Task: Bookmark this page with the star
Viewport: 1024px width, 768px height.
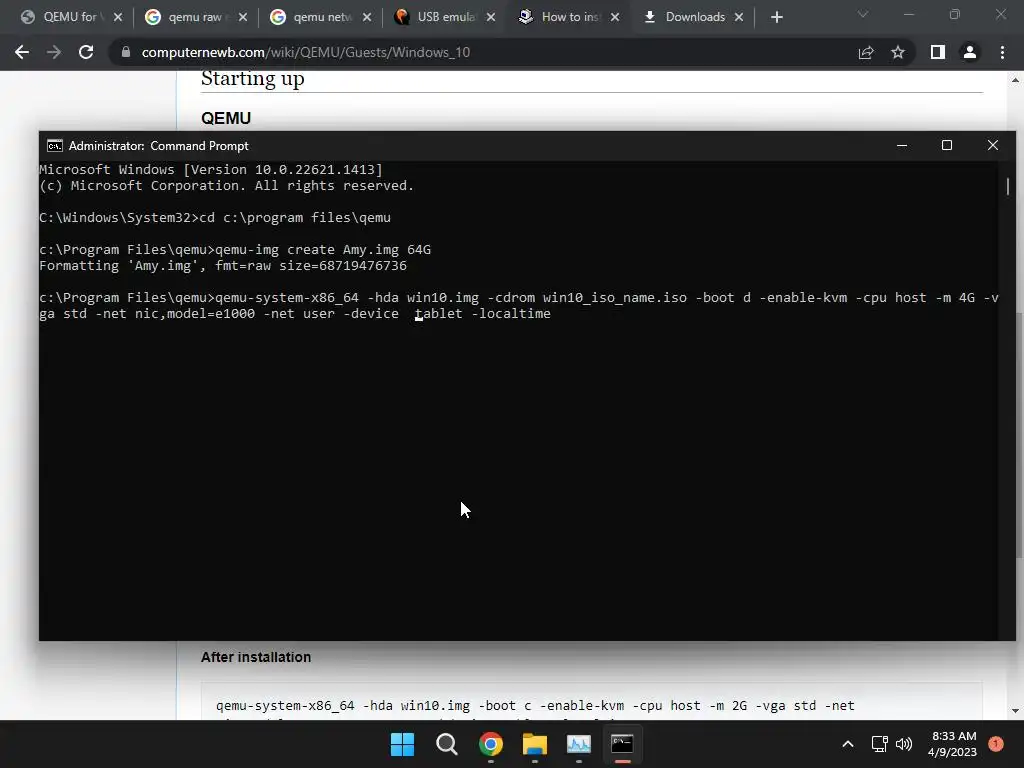Action: [898, 52]
